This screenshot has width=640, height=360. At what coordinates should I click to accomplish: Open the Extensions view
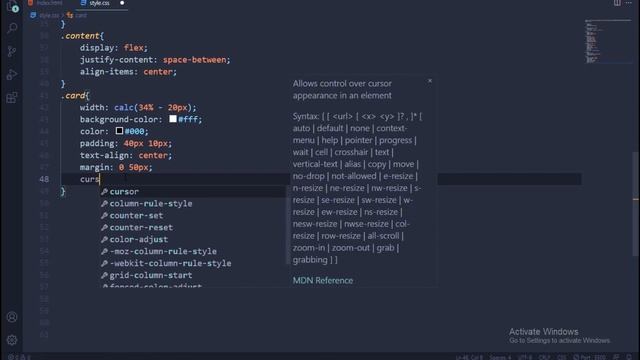click(x=12, y=98)
